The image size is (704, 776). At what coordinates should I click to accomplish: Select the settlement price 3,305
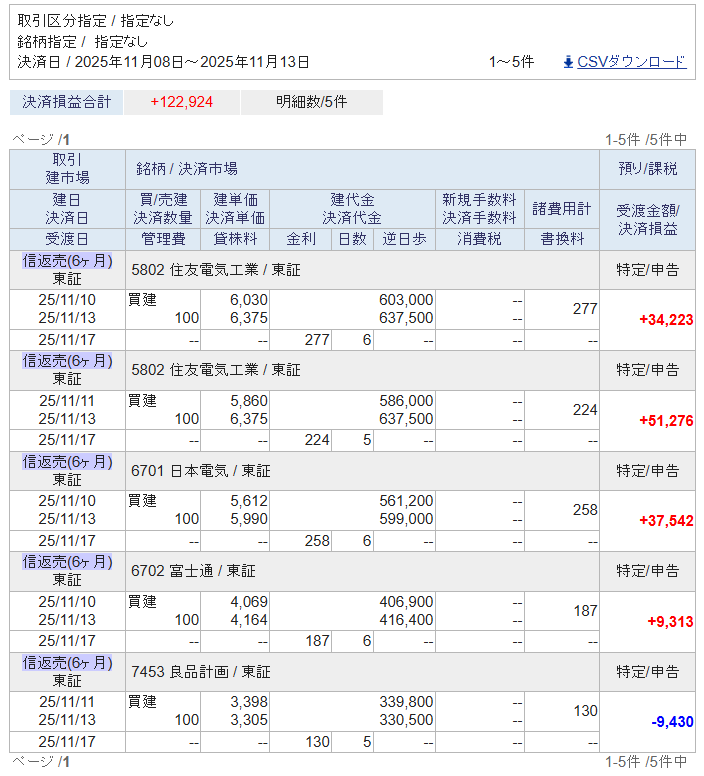tap(249, 720)
